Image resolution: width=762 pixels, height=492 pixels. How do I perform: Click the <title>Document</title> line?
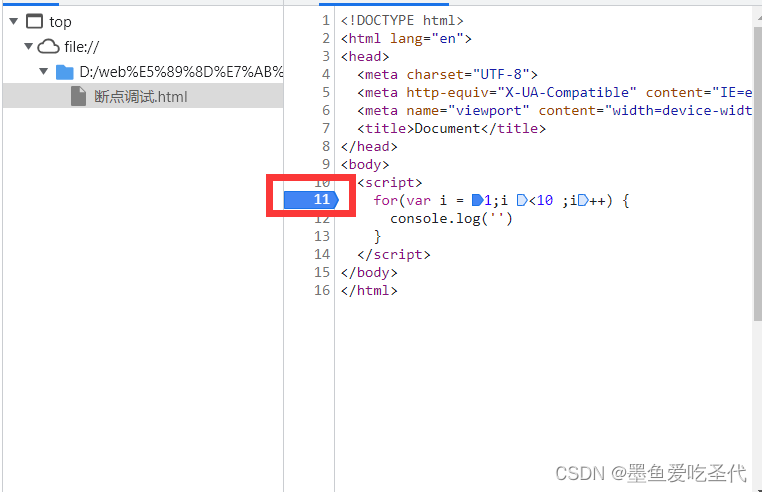451,128
